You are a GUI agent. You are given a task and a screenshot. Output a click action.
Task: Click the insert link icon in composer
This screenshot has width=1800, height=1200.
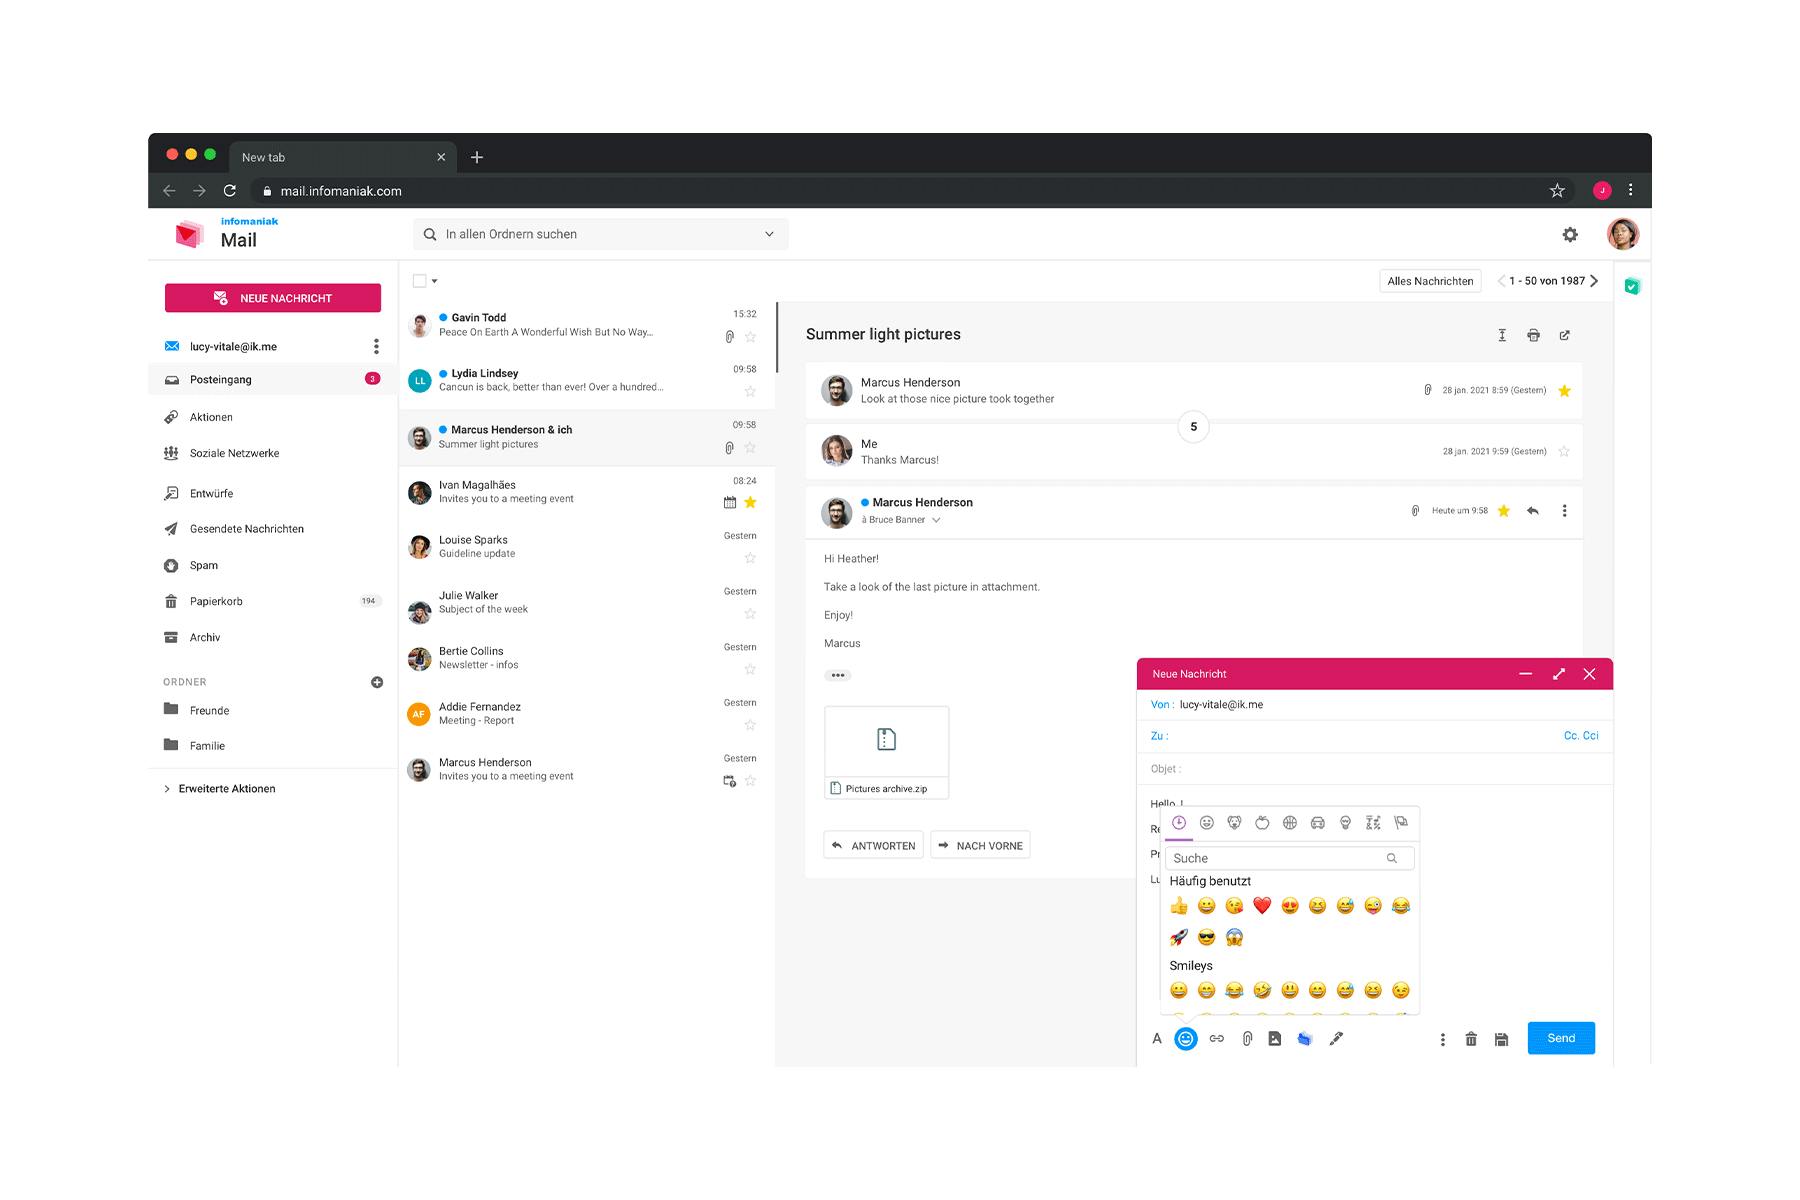pyautogui.click(x=1216, y=1039)
